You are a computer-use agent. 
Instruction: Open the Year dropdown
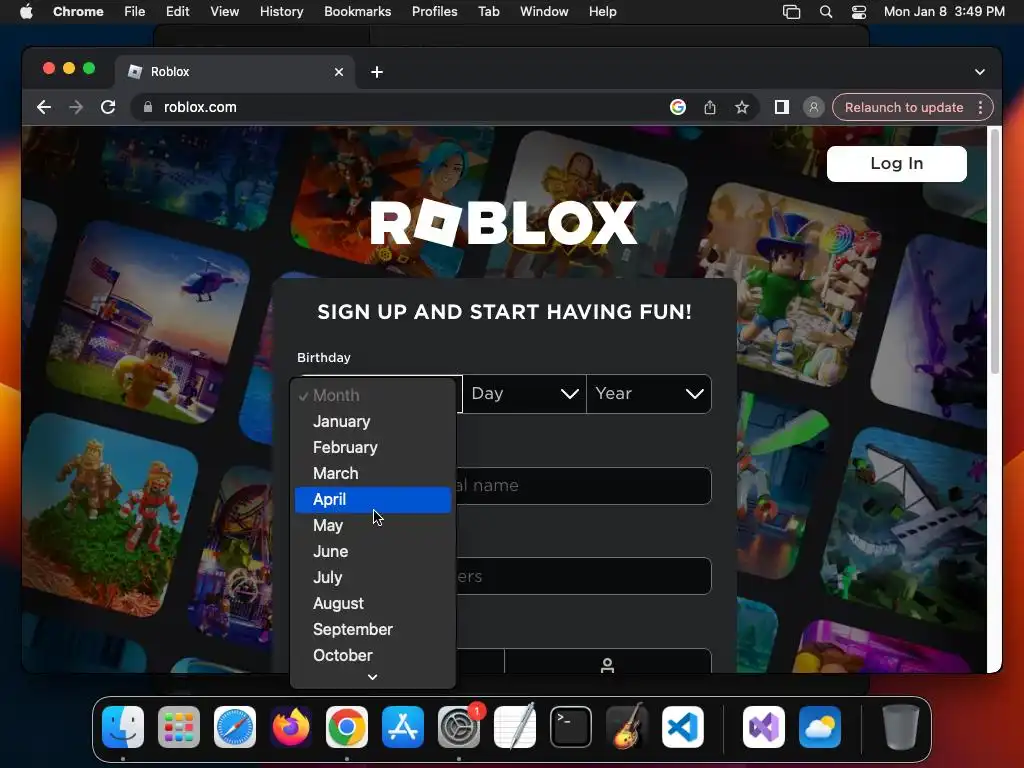click(649, 394)
